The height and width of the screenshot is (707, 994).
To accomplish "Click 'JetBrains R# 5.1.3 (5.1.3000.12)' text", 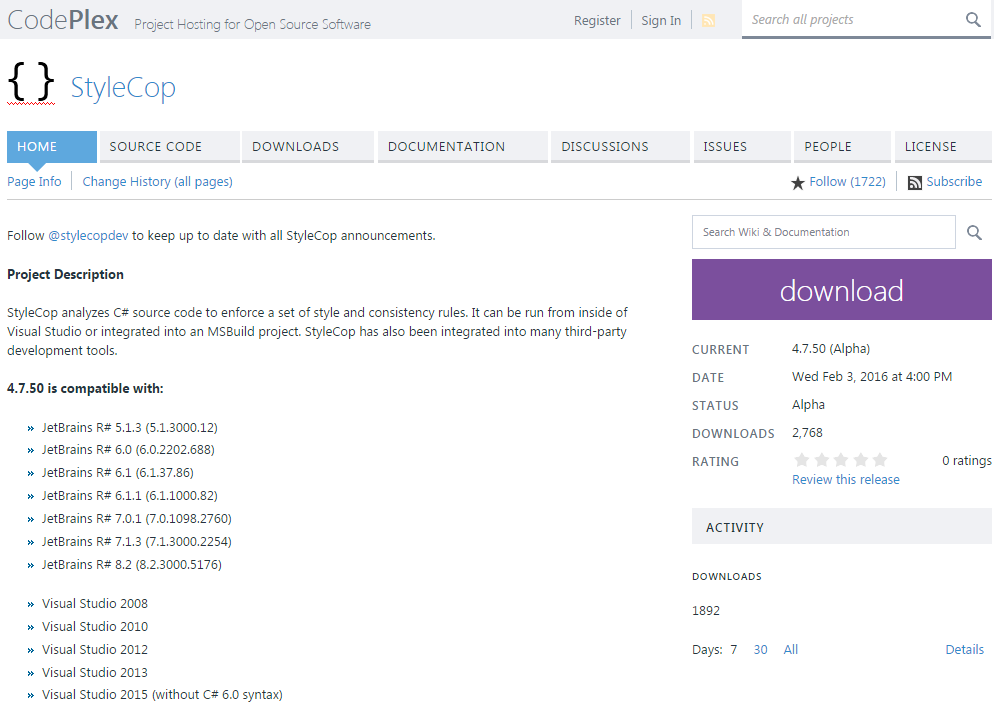I will [130, 427].
